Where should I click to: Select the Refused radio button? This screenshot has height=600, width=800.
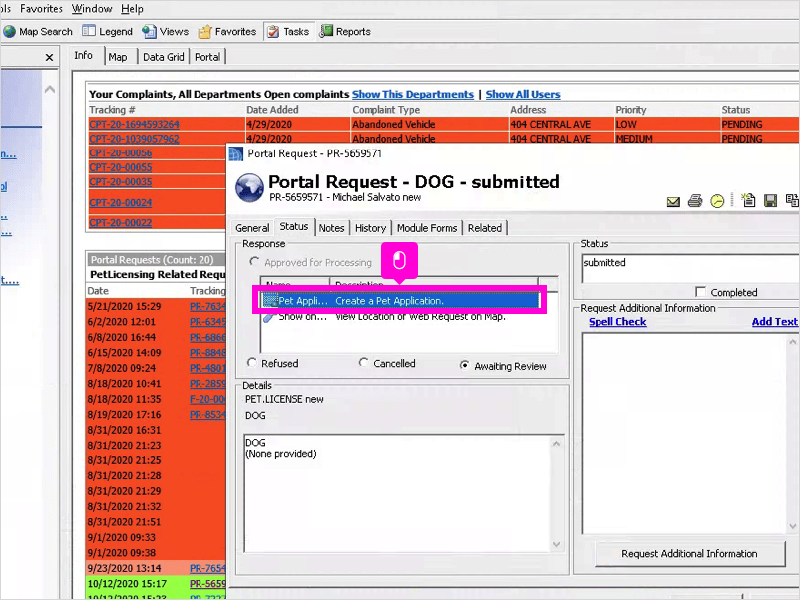(252, 363)
